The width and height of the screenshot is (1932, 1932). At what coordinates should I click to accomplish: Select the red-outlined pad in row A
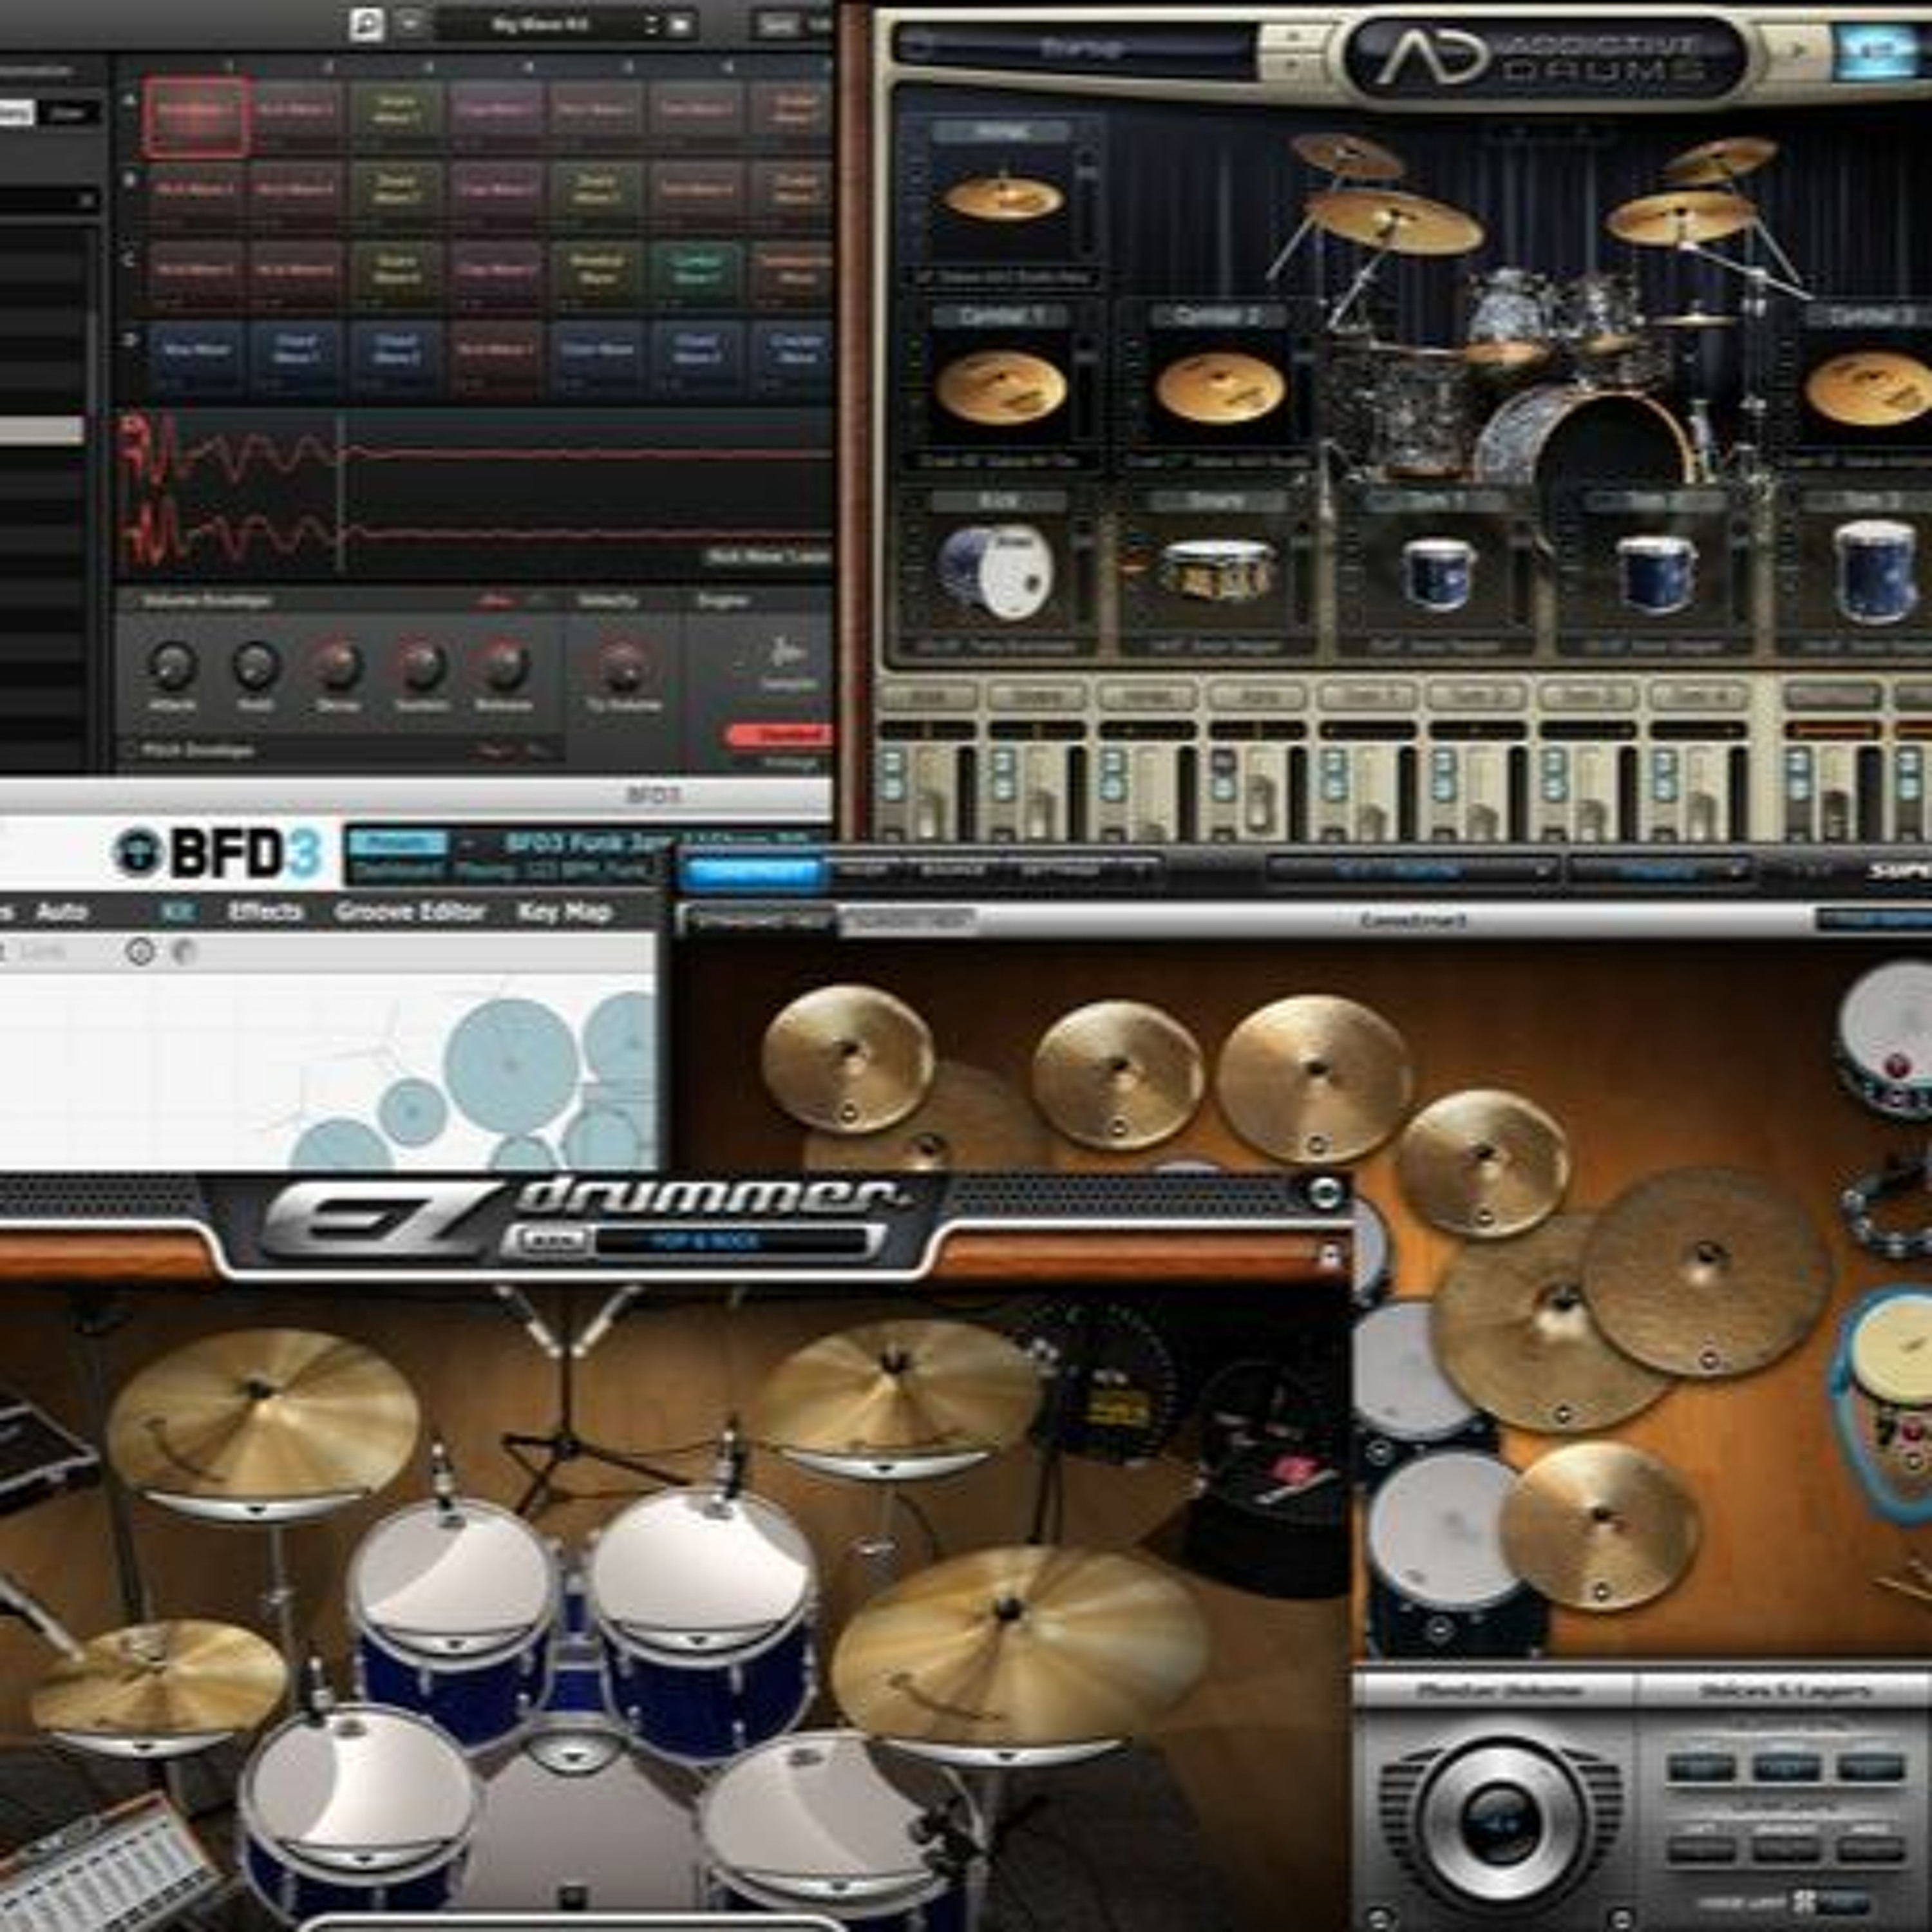pyautogui.click(x=196, y=117)
